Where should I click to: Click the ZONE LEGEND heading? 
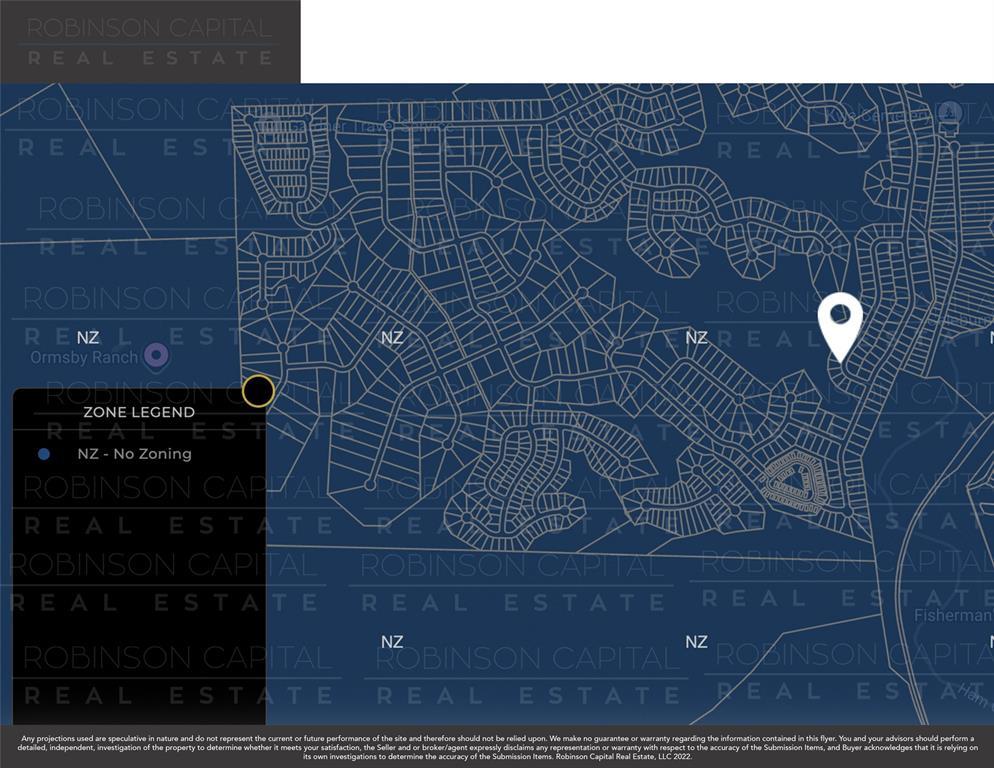click(x=139, y=412)
